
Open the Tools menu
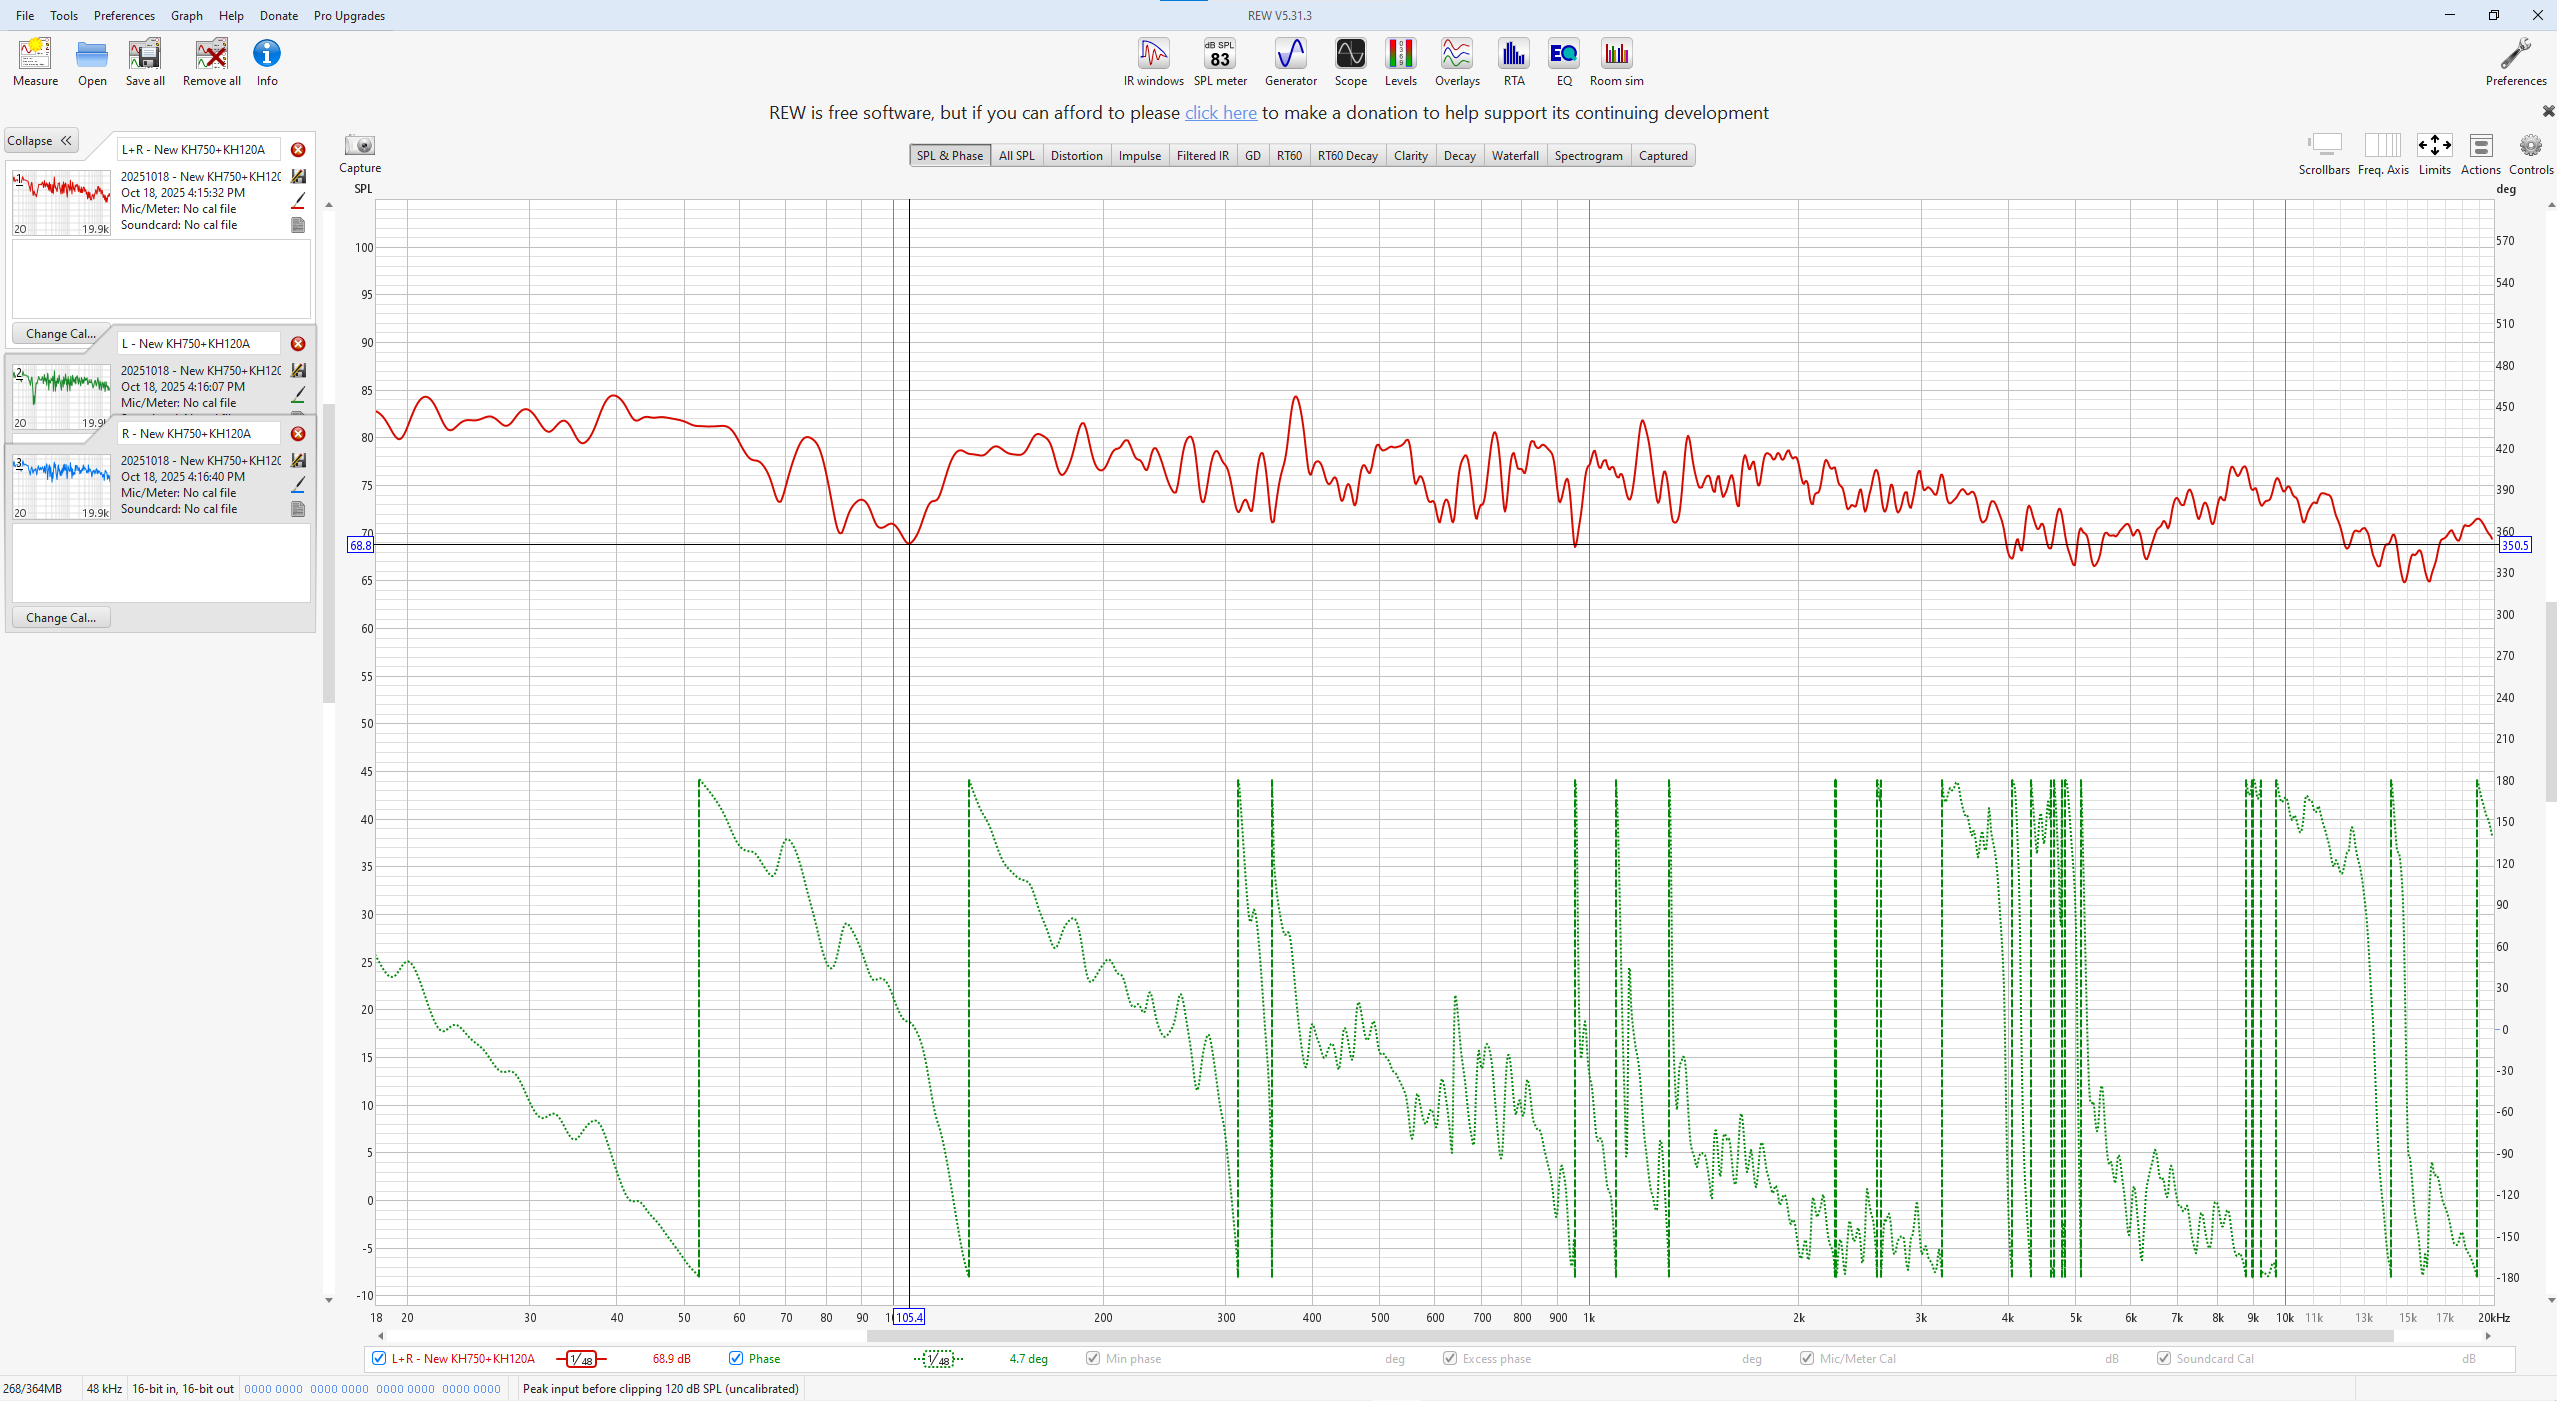tap(64, 16)
